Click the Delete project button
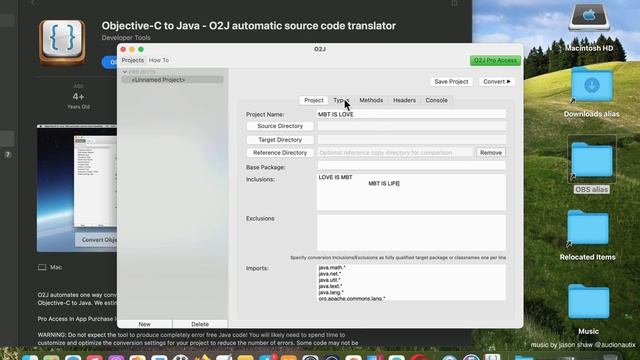 click(200, 324)
